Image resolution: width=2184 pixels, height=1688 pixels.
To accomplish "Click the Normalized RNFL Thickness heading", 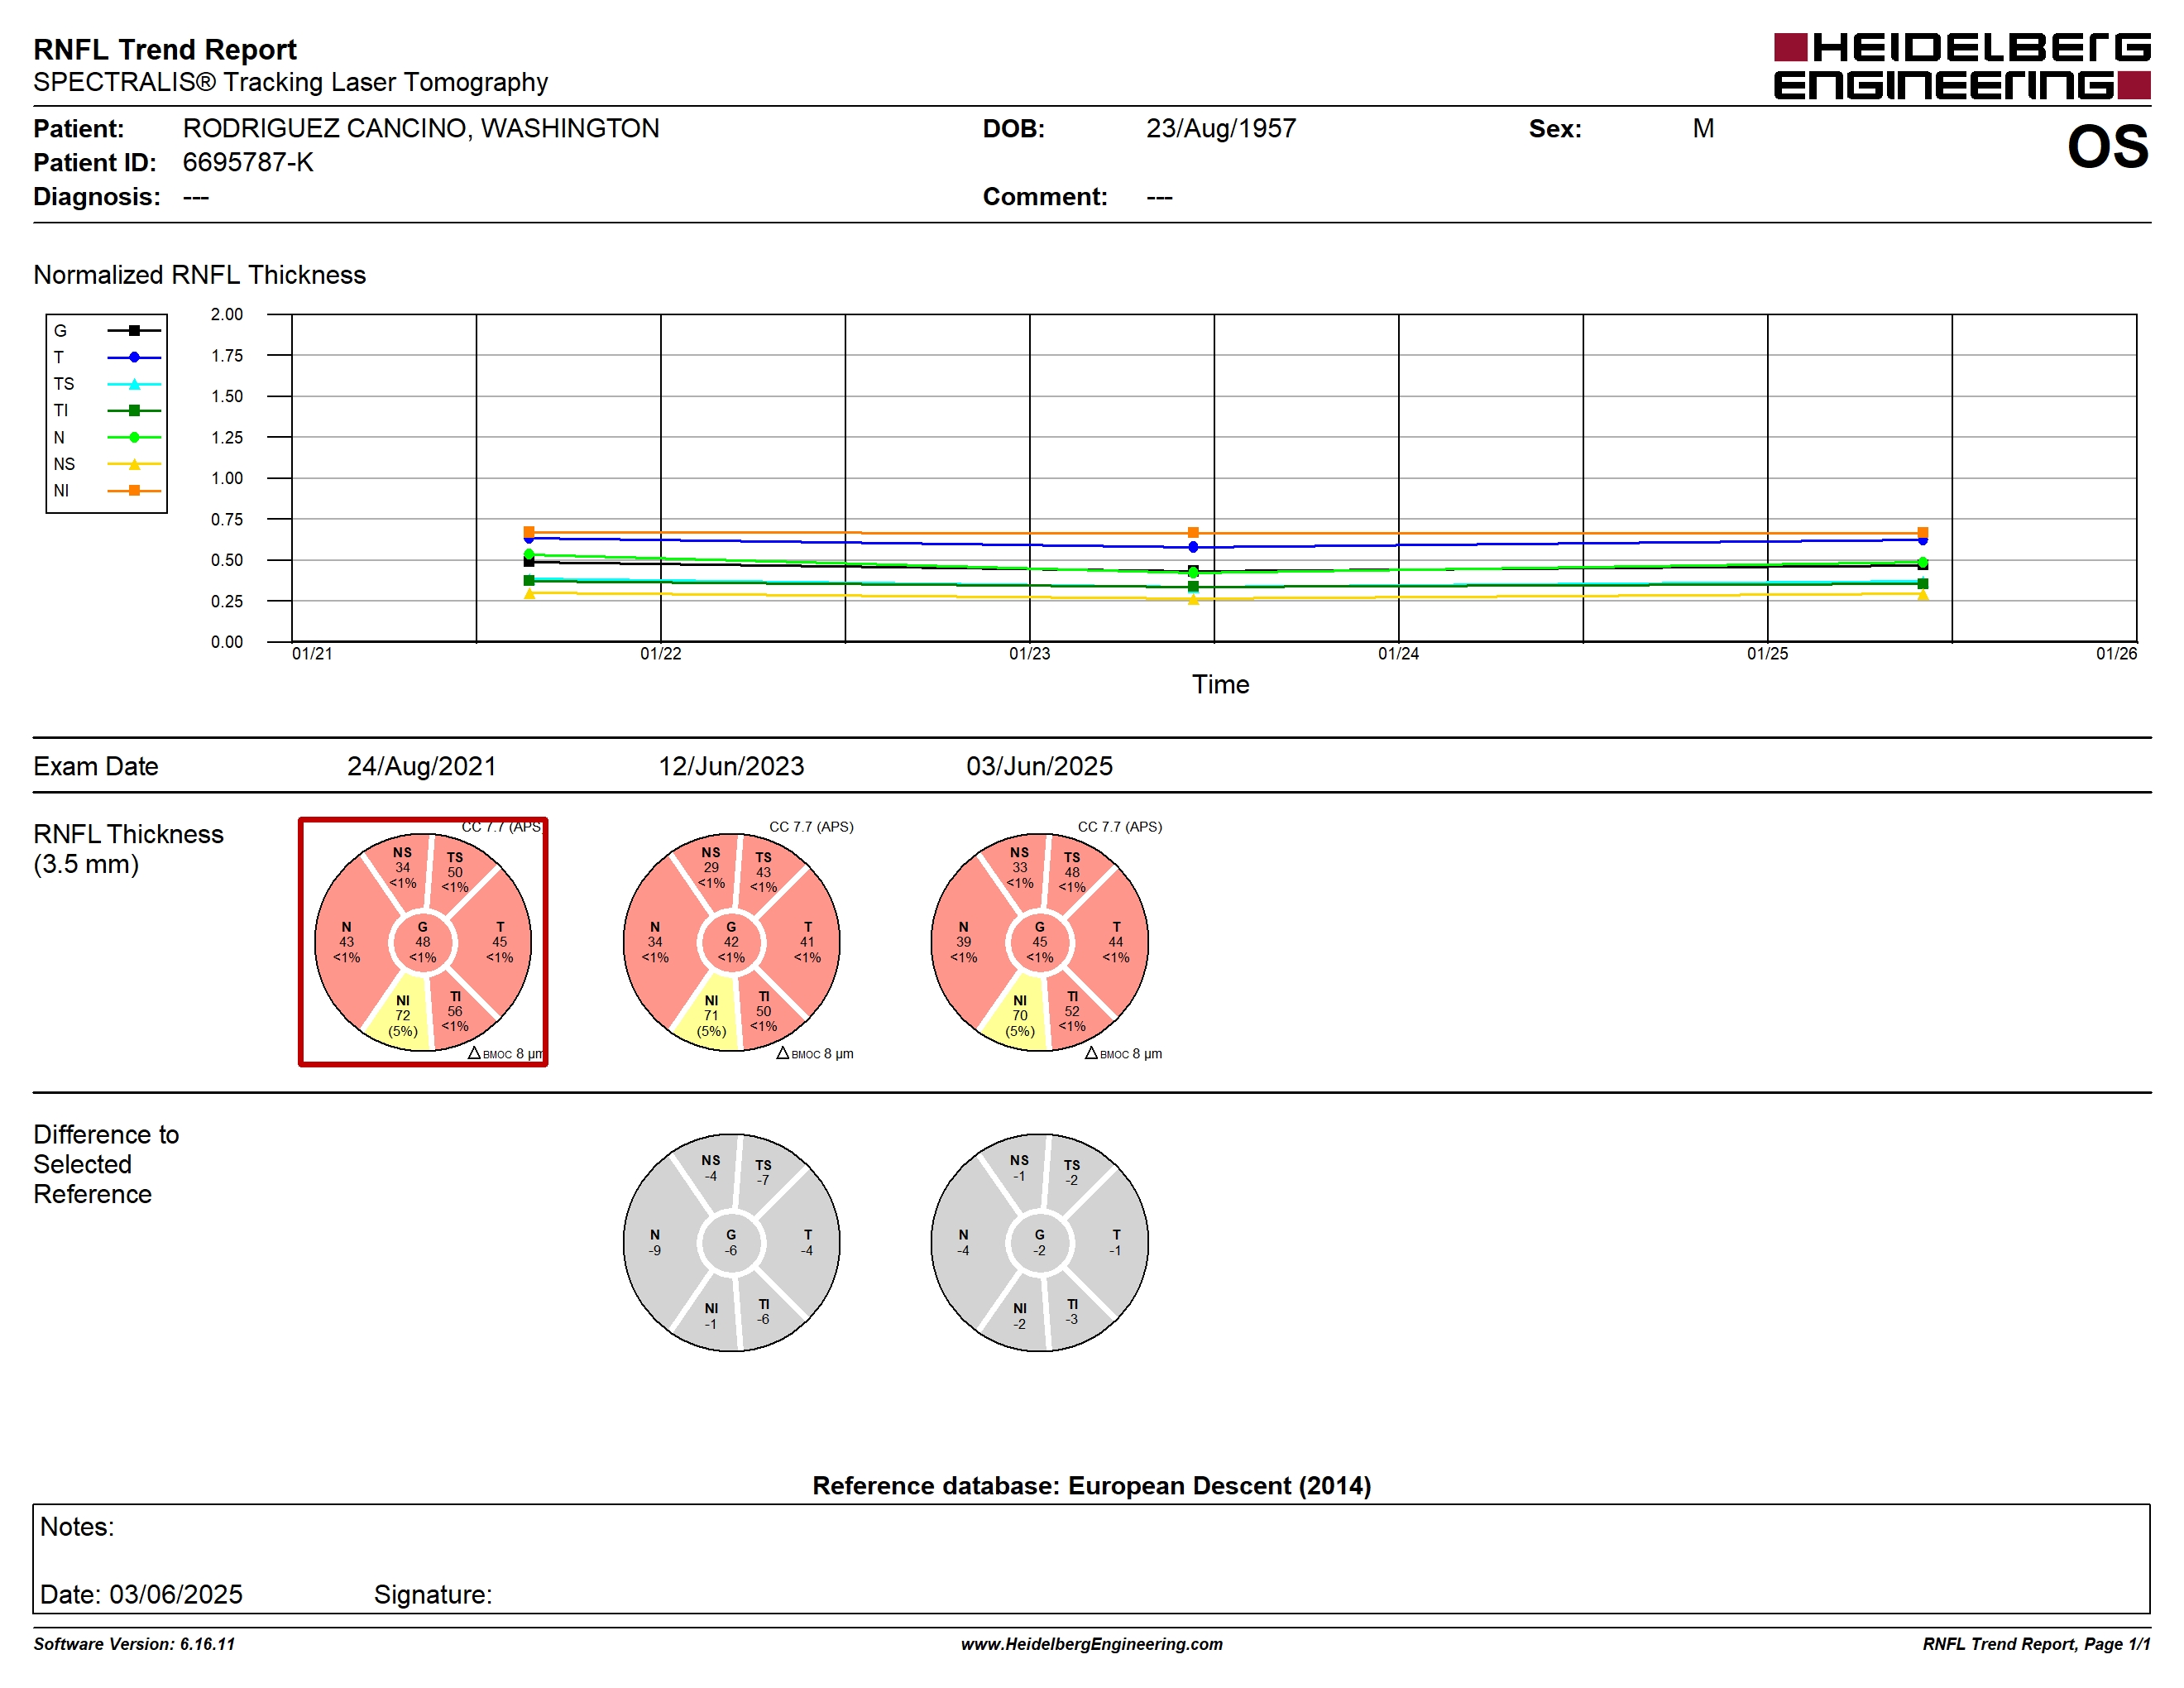I will tap(200, 275).
